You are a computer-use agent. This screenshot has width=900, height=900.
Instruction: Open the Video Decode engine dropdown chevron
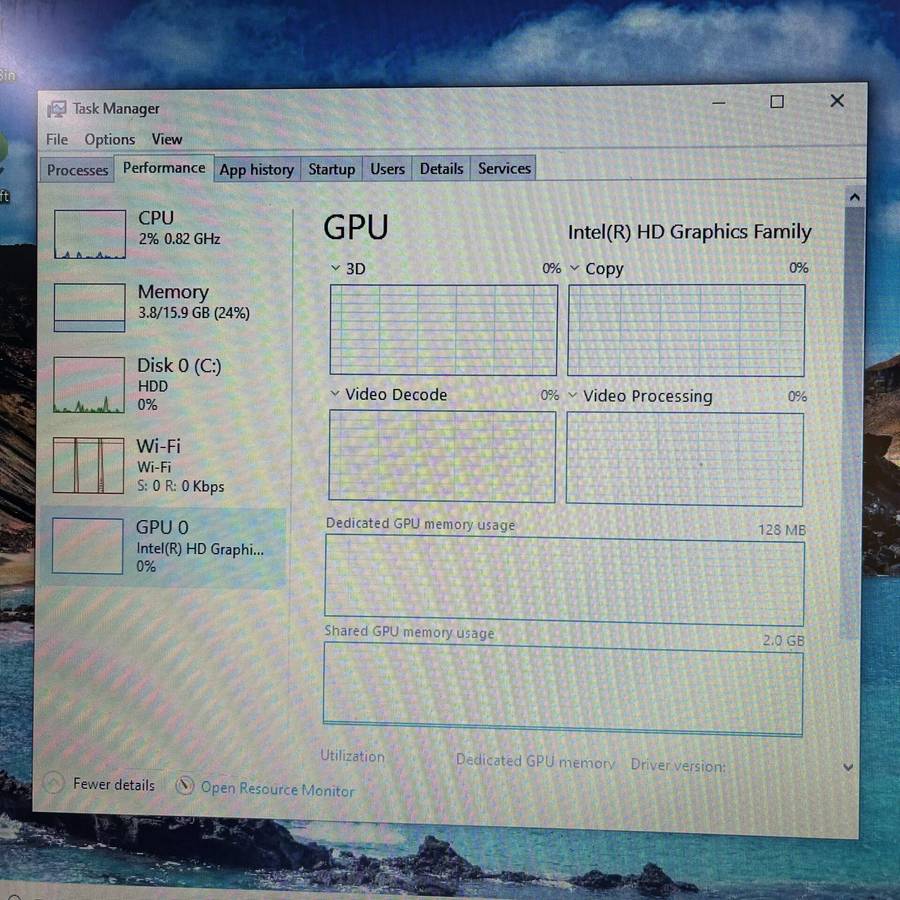pyautogui.click(x=335, y=393)
